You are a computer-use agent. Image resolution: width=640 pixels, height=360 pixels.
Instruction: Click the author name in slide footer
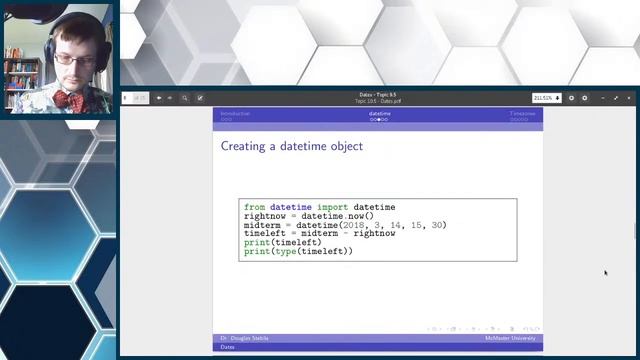[244, 338]
